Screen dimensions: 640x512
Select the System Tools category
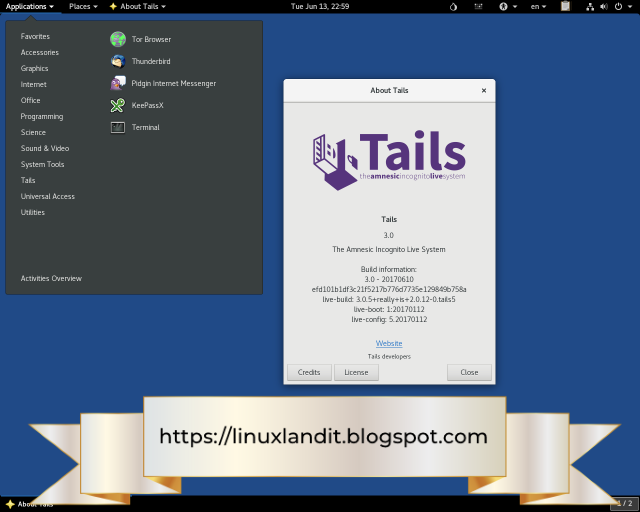(x=42, y=164)
